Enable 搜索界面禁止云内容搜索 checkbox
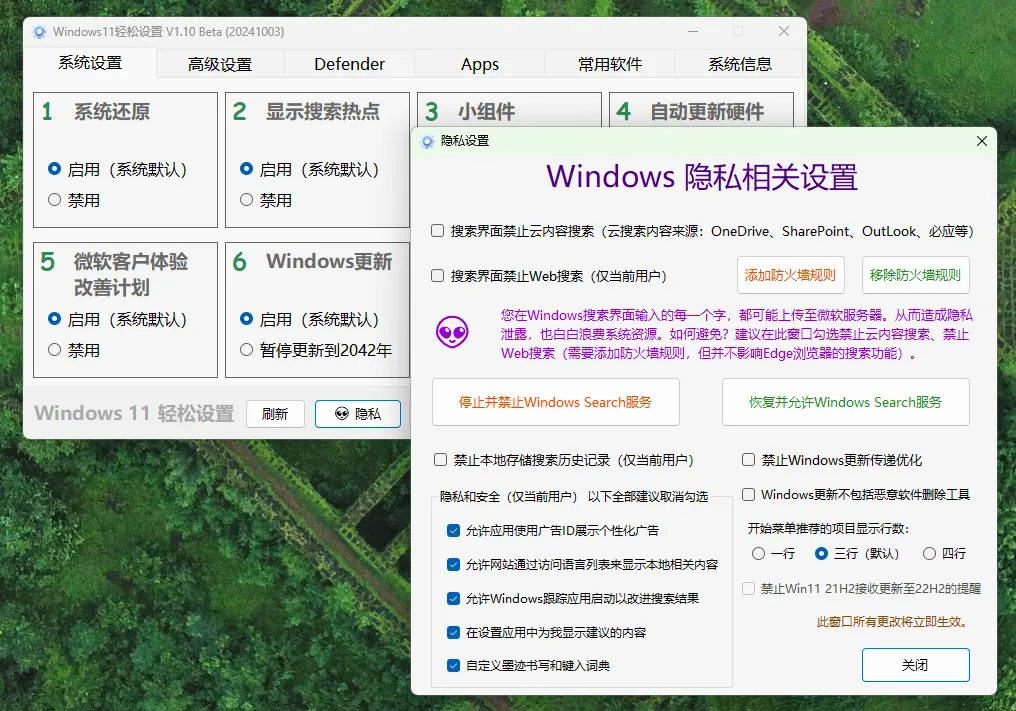 (437, 230)
